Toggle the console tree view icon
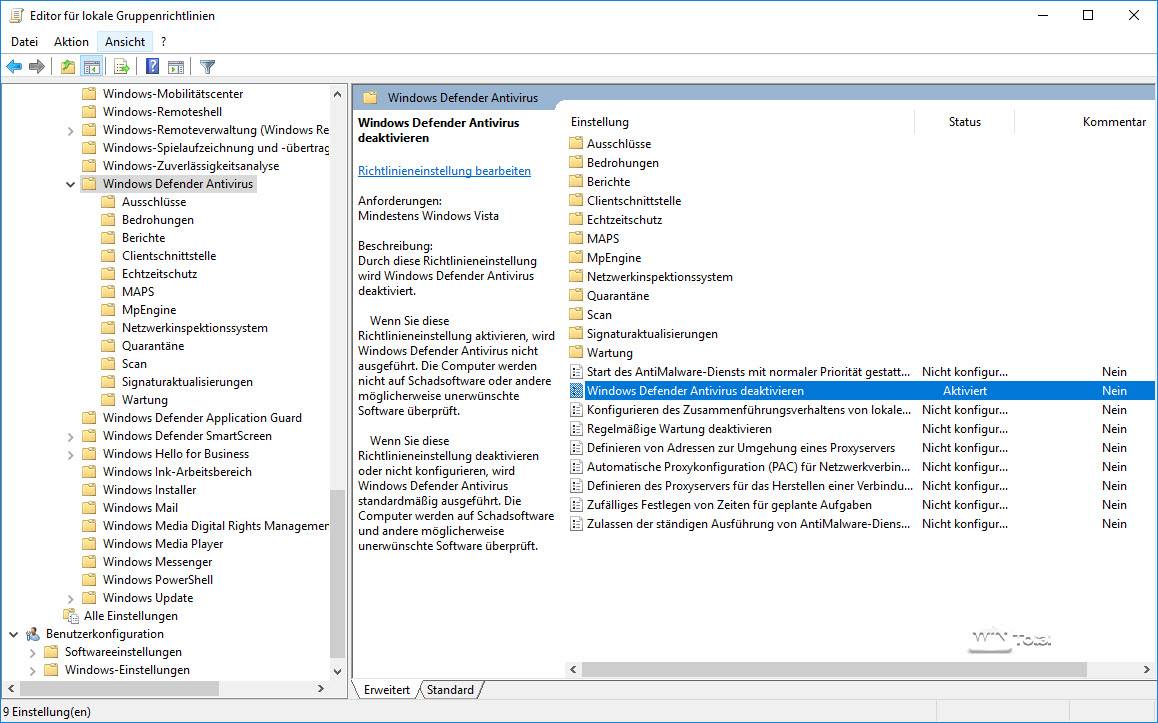Image resolution: width=1158 pixels, height=723 pixels. click(x=92, y=67)
